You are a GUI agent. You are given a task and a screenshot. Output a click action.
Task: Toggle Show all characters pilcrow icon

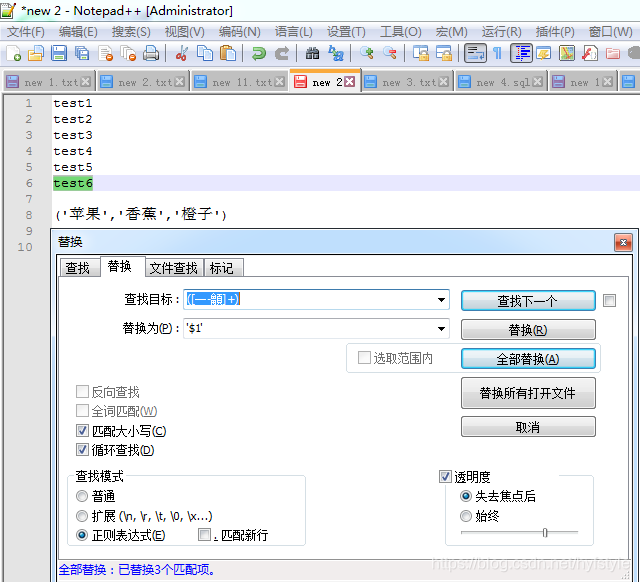point(497,53)
